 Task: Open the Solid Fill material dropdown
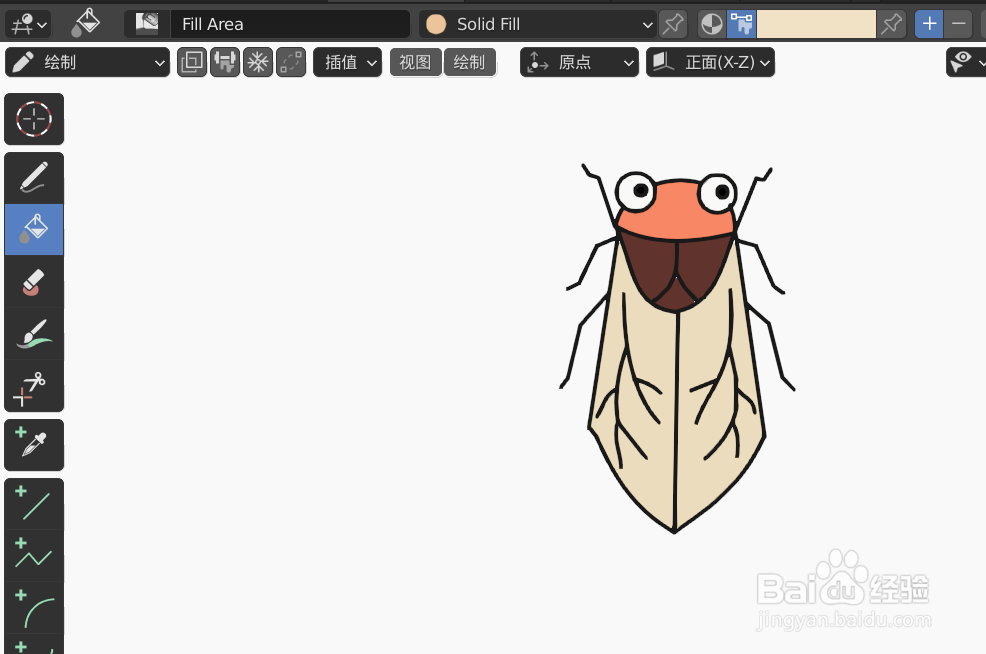point(538,24)
